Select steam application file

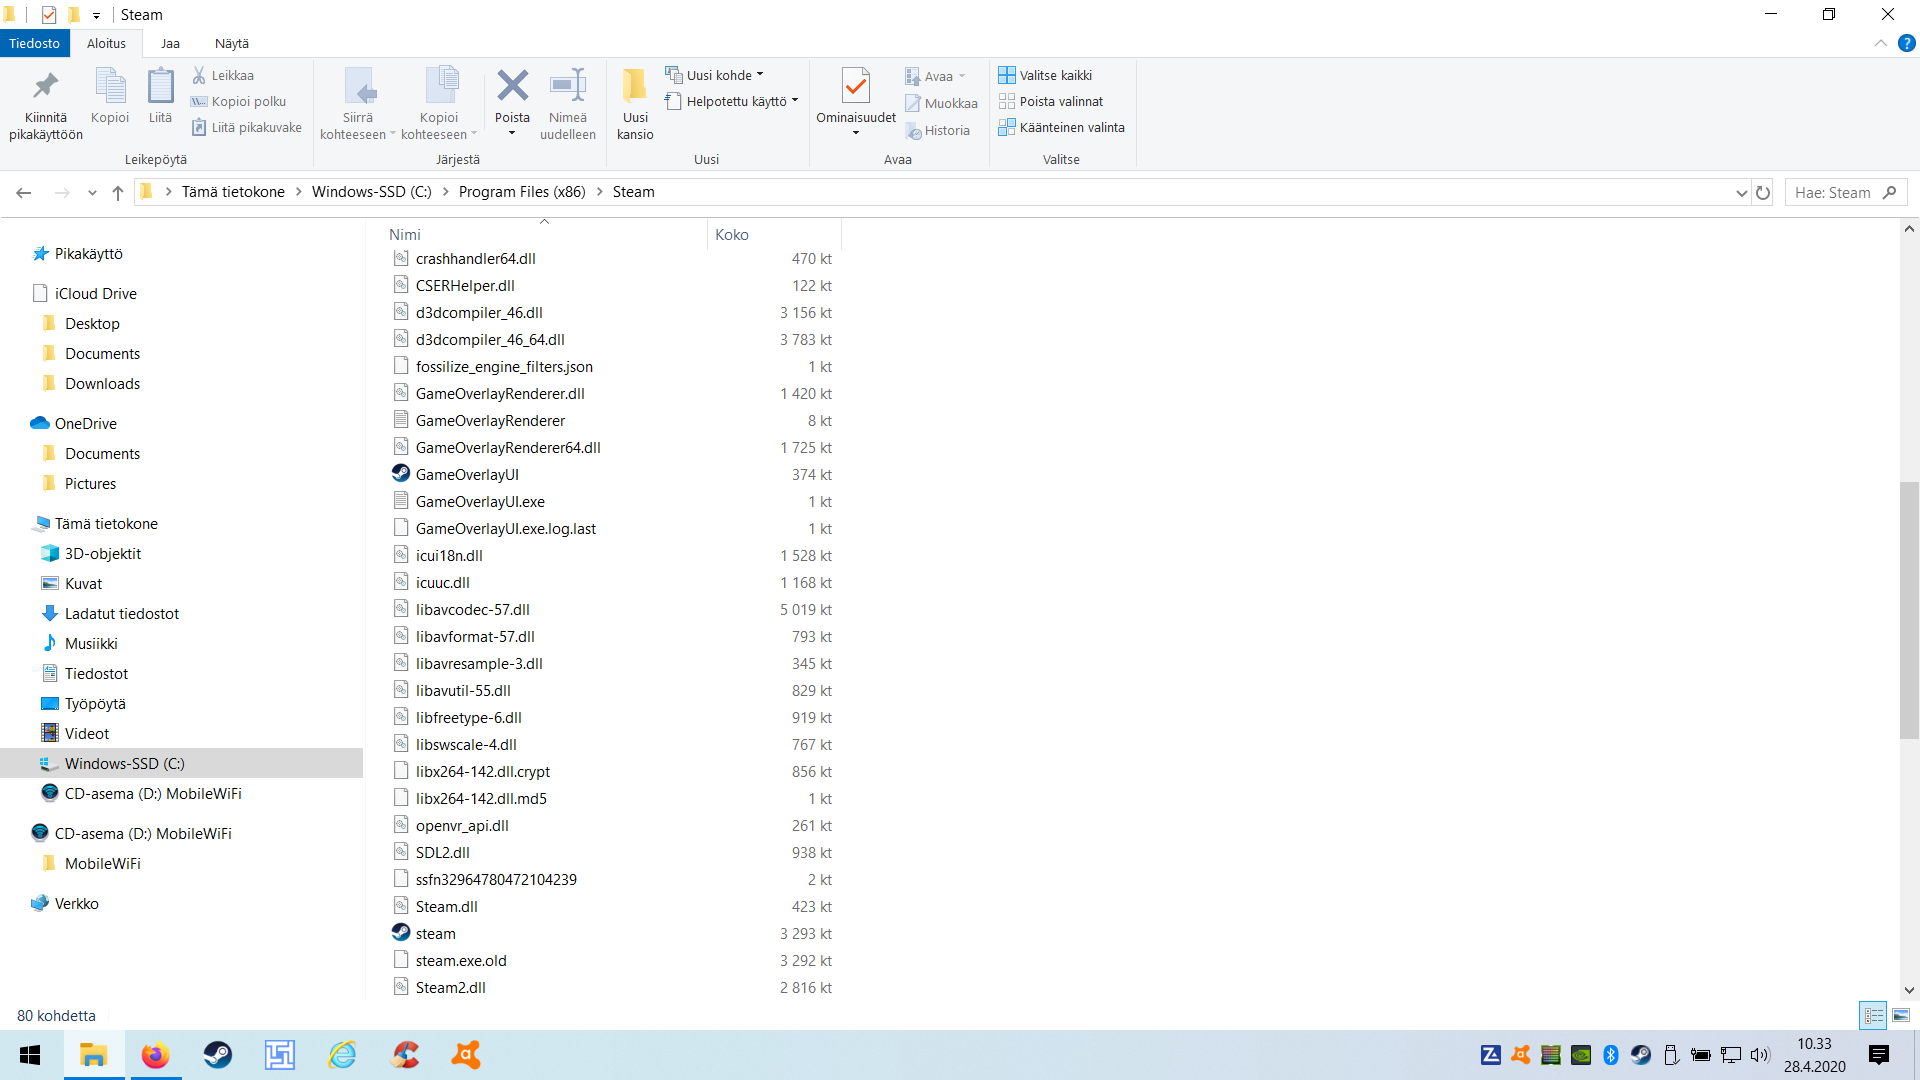tap(425, 933)
